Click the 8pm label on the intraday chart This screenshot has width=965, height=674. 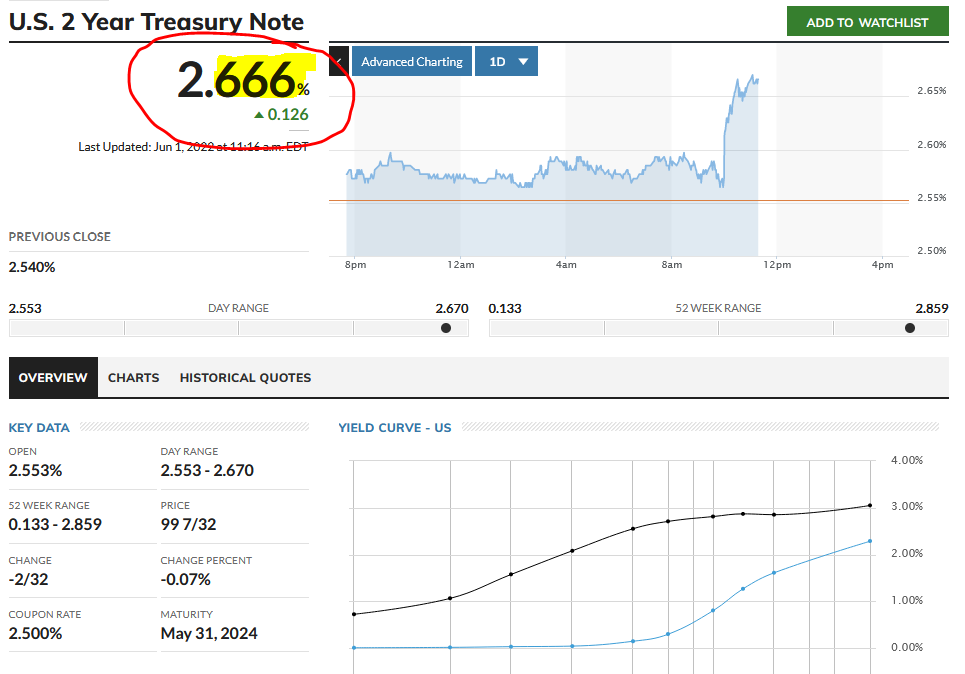[356, 265]
